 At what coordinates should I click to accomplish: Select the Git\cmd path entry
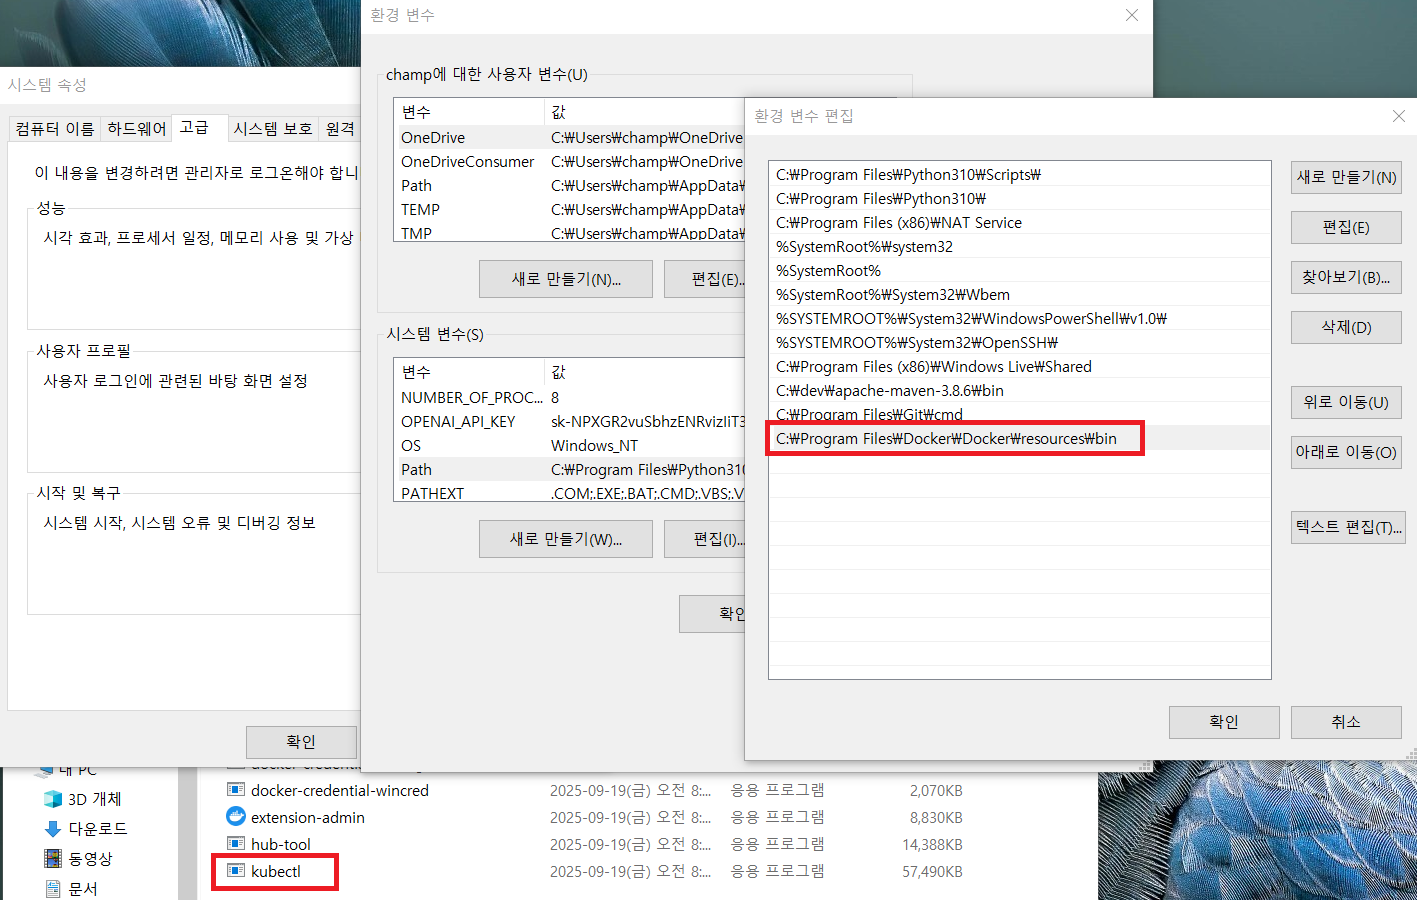pos(1019,414)
